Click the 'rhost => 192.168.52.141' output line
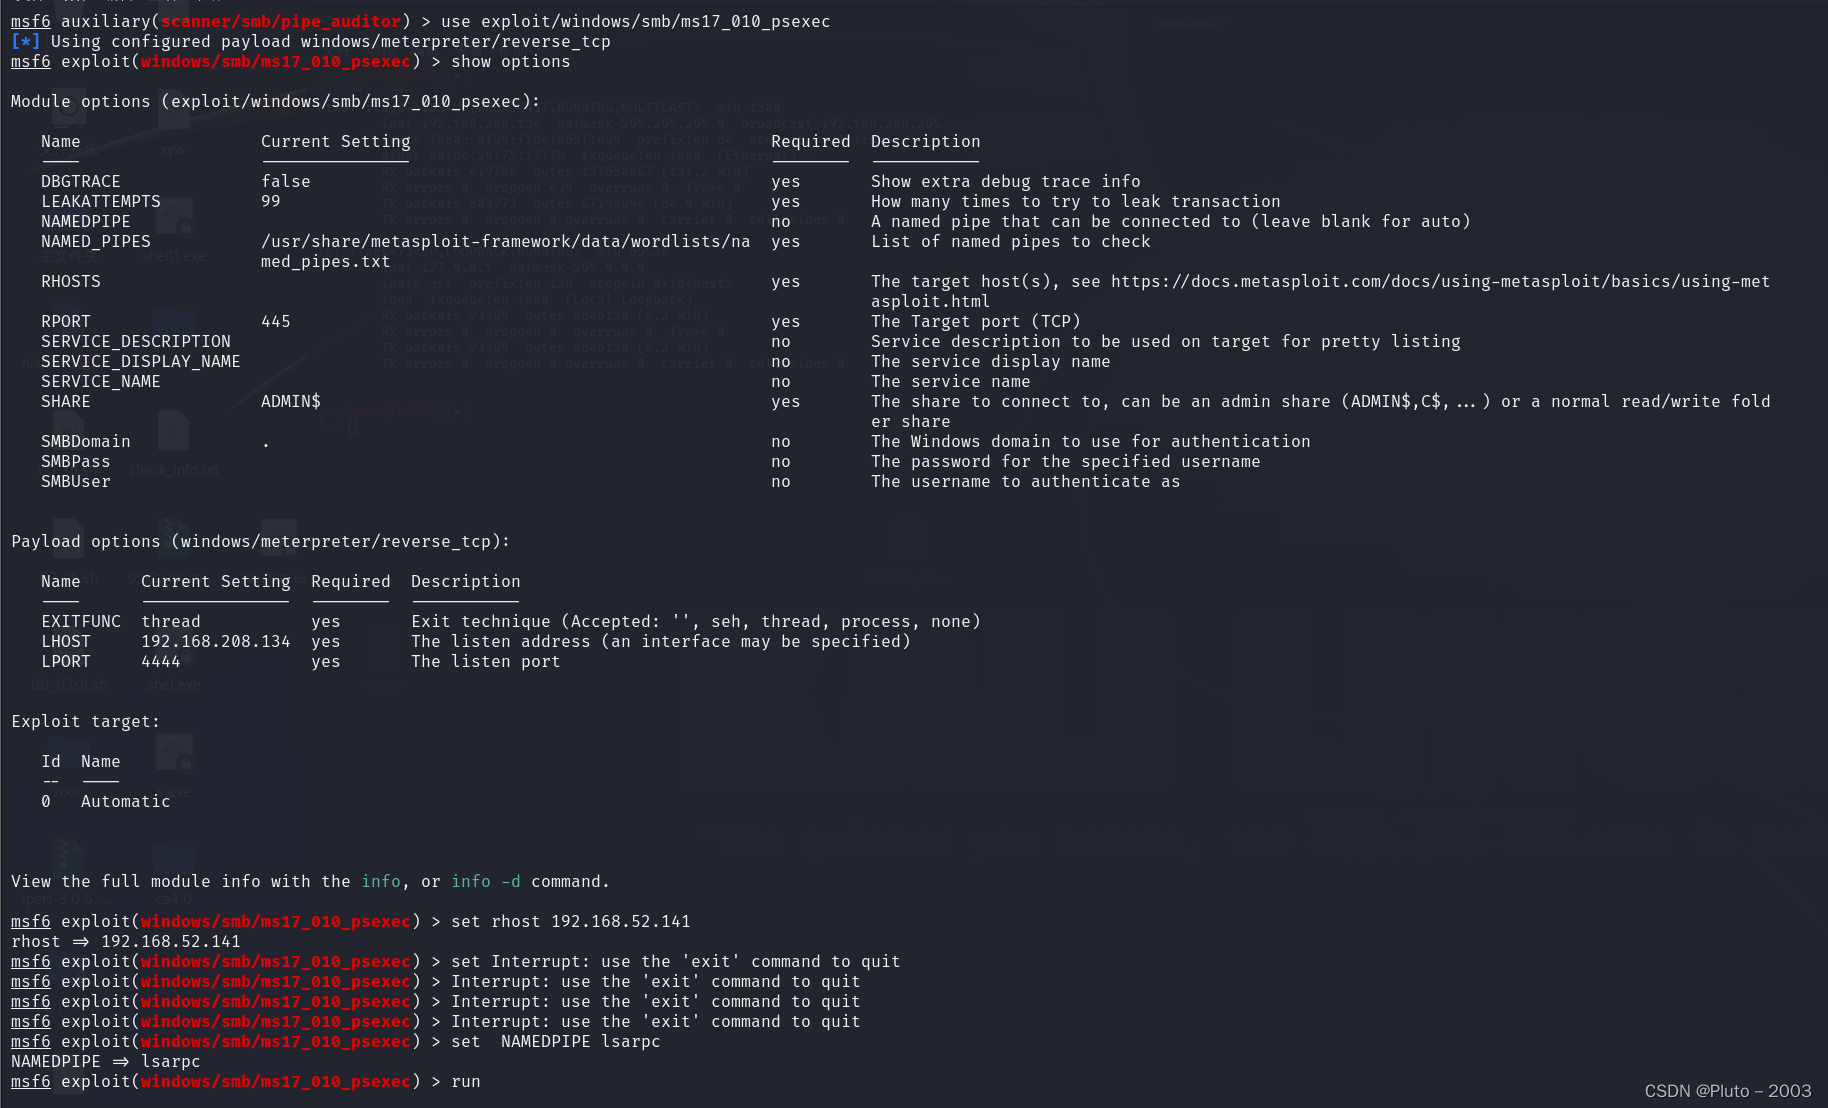 126,942
